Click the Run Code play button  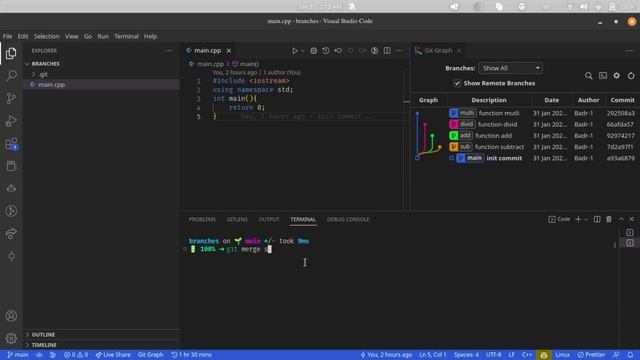[295, 51]
